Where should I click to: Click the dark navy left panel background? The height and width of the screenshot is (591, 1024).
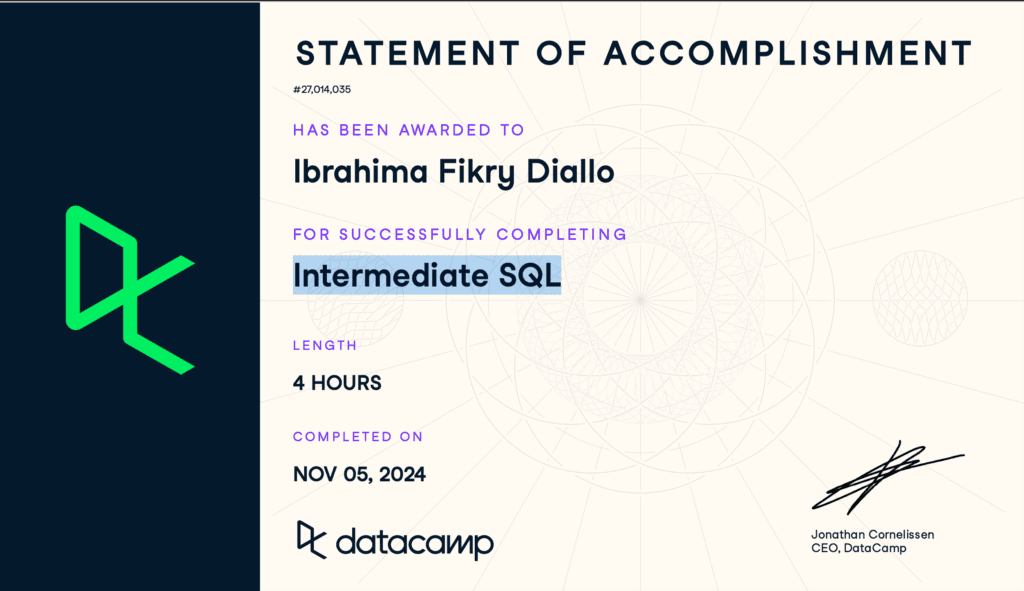pos(130,480)
